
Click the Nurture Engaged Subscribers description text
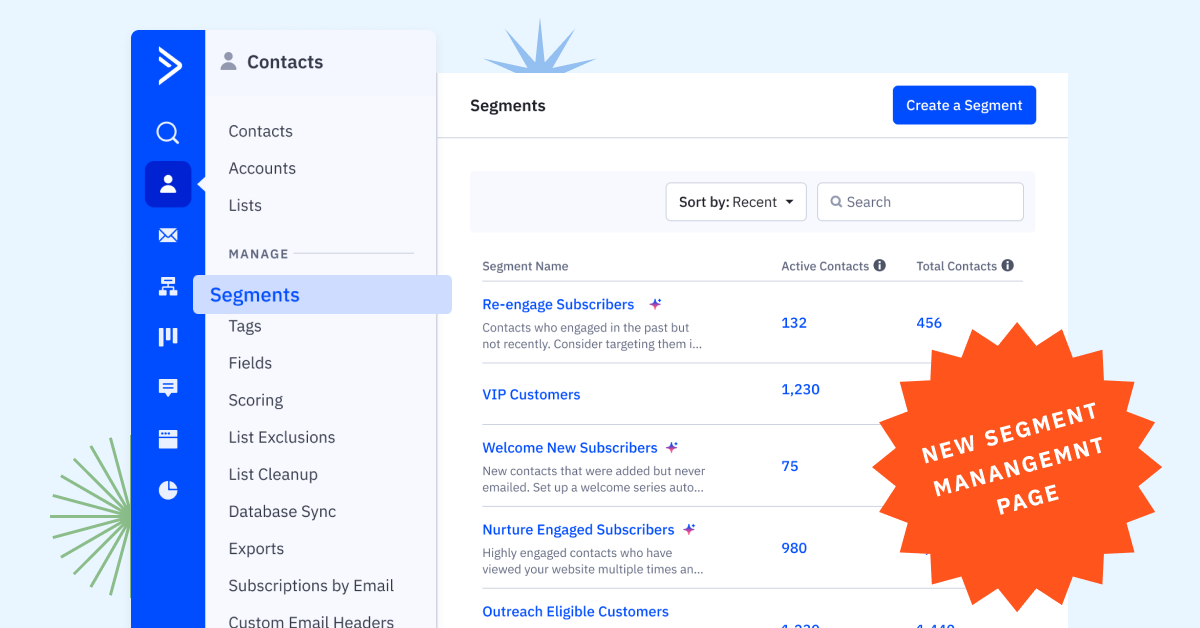coord(592,561)
